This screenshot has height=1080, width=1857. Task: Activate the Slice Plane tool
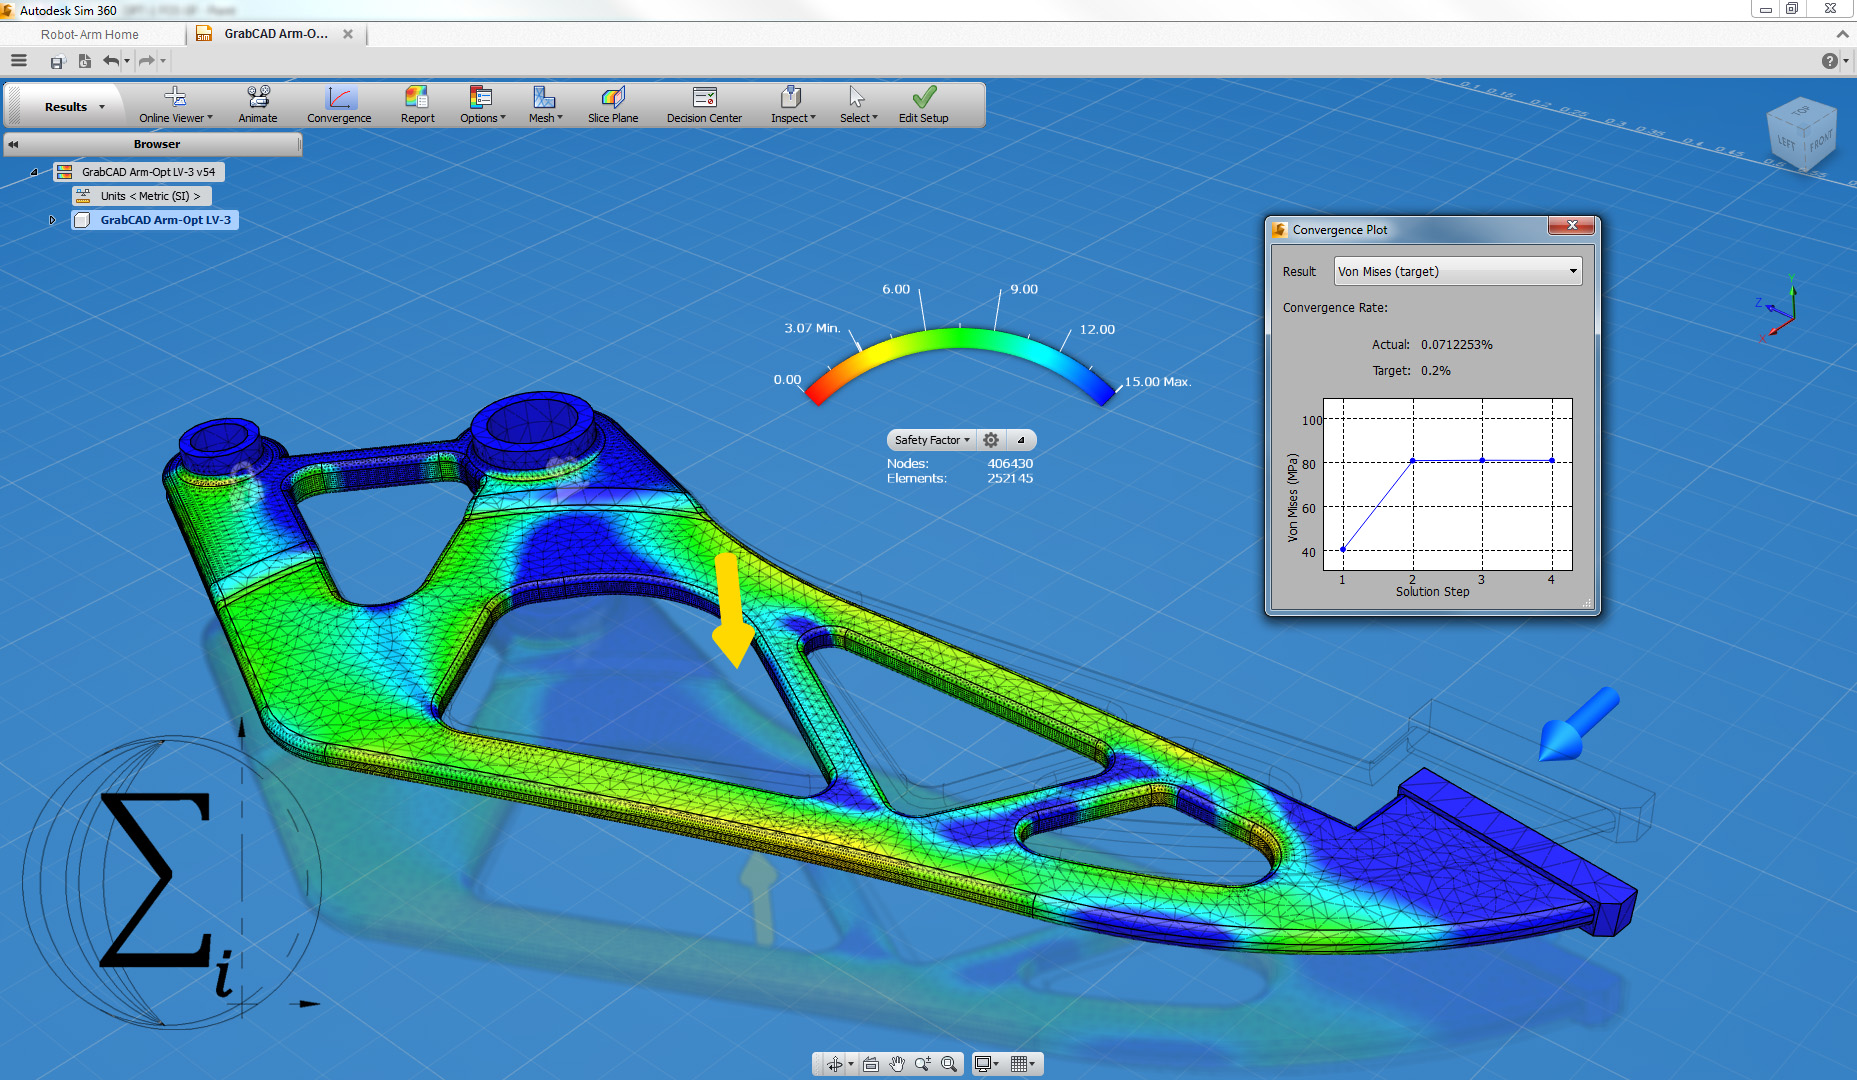(613, 105)
